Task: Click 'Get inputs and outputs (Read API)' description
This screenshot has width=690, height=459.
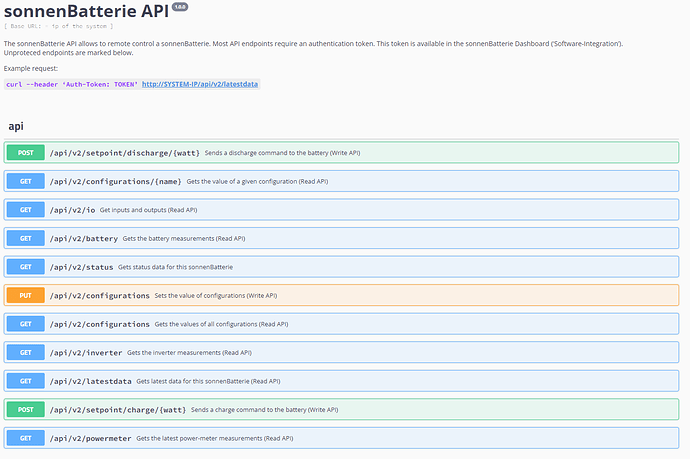Action: point(148,210)
